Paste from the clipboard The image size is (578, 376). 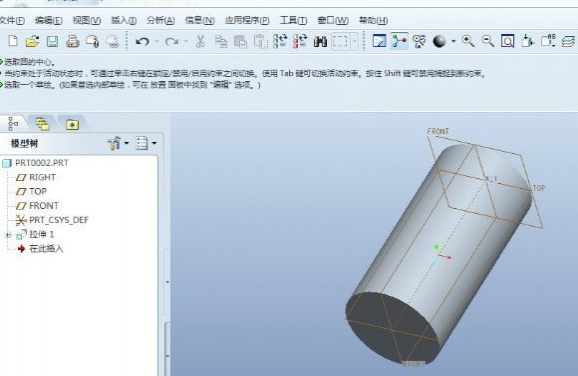(240, 41)
